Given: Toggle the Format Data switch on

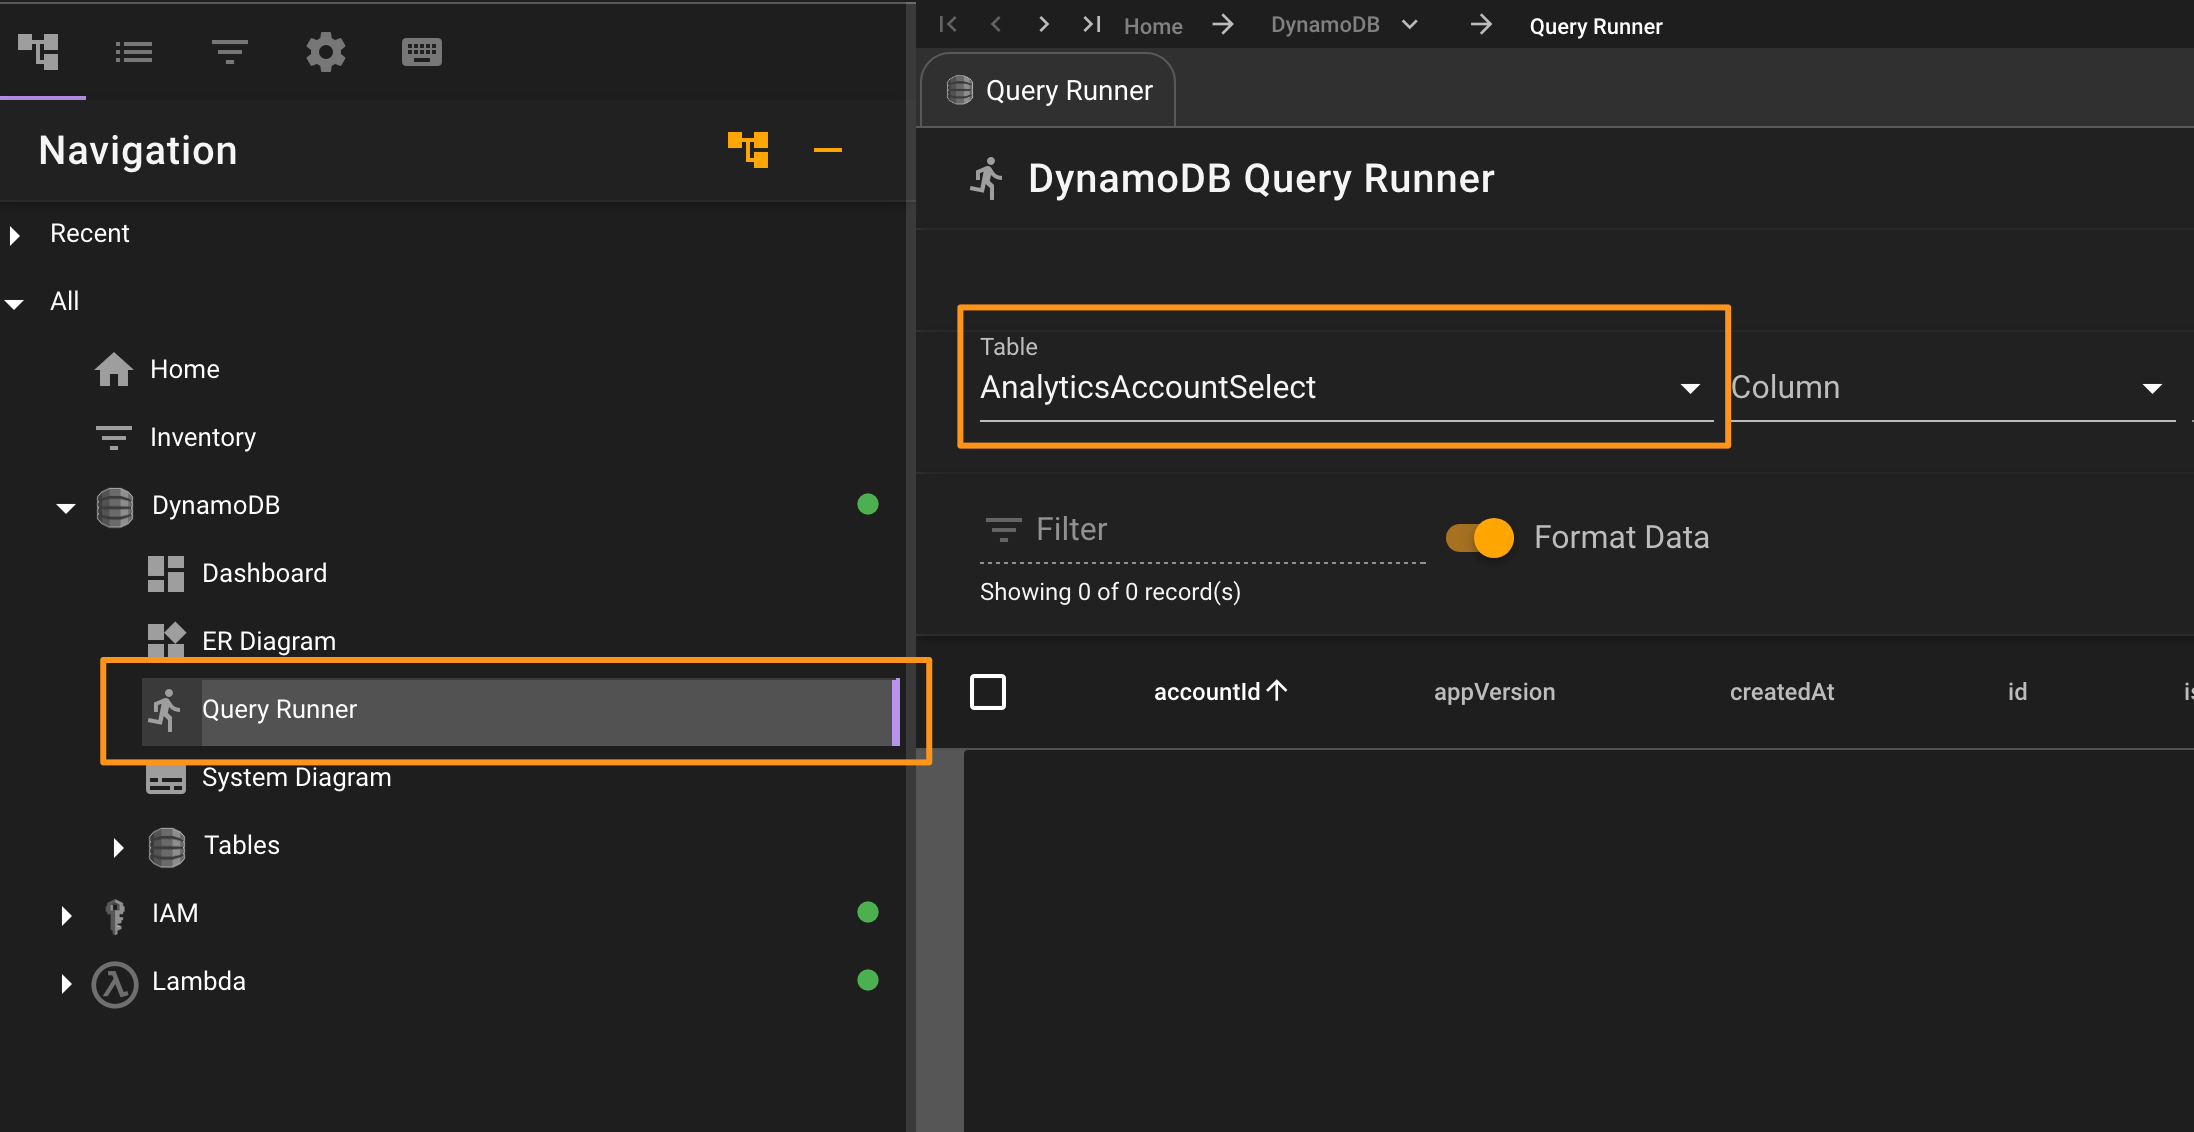Looking at the screenshot, I should (x=1480, y=534).
